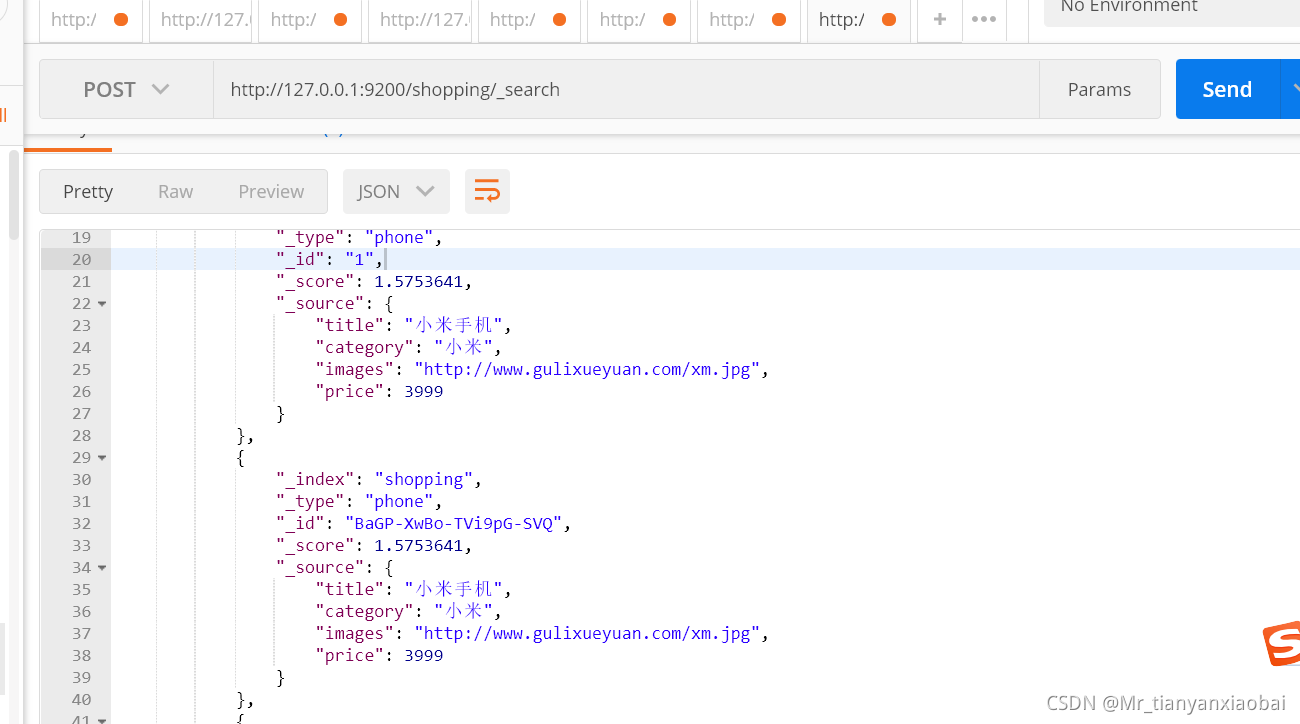
Task: Click the Send button
Action: coord(1227,89)
